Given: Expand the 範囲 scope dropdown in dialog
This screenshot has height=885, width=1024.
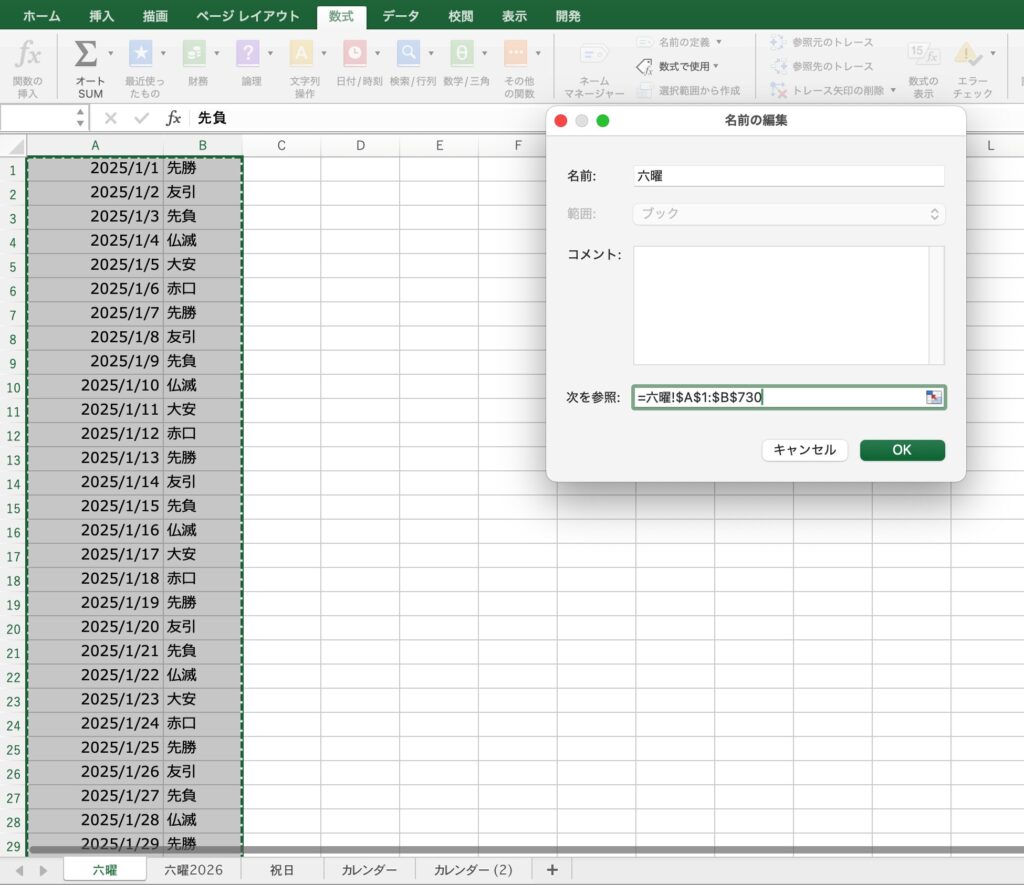Looking at the screenshot, I should 789,215.
